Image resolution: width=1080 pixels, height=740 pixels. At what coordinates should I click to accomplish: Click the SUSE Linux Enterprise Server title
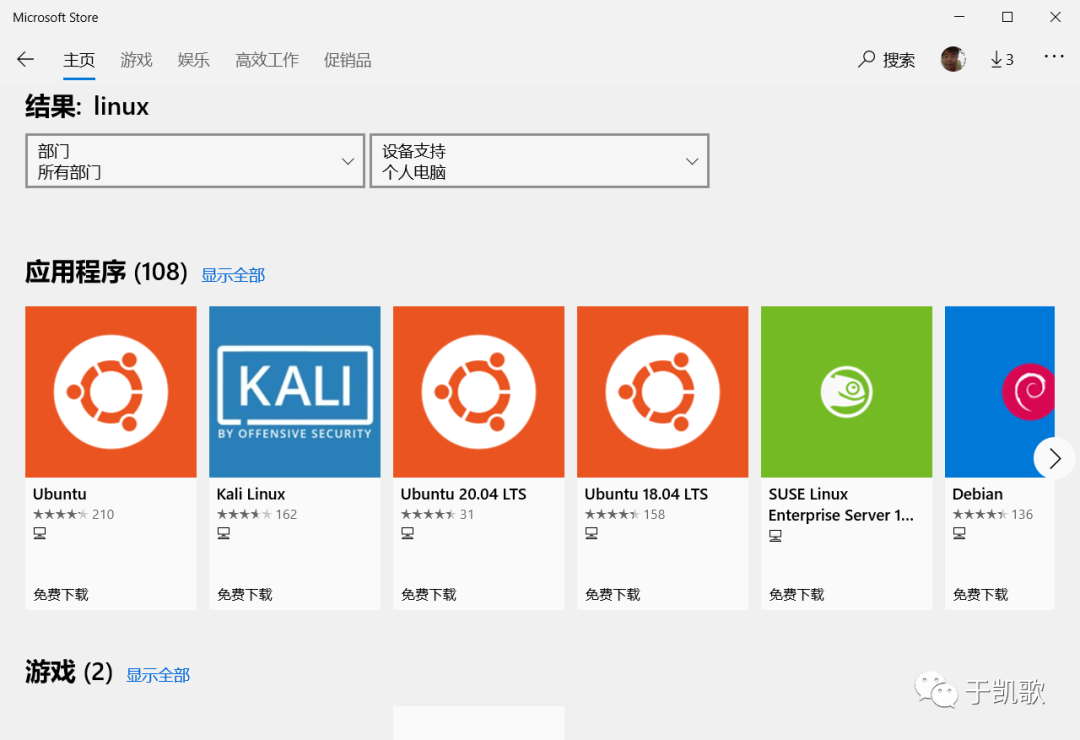coord(841,504)
